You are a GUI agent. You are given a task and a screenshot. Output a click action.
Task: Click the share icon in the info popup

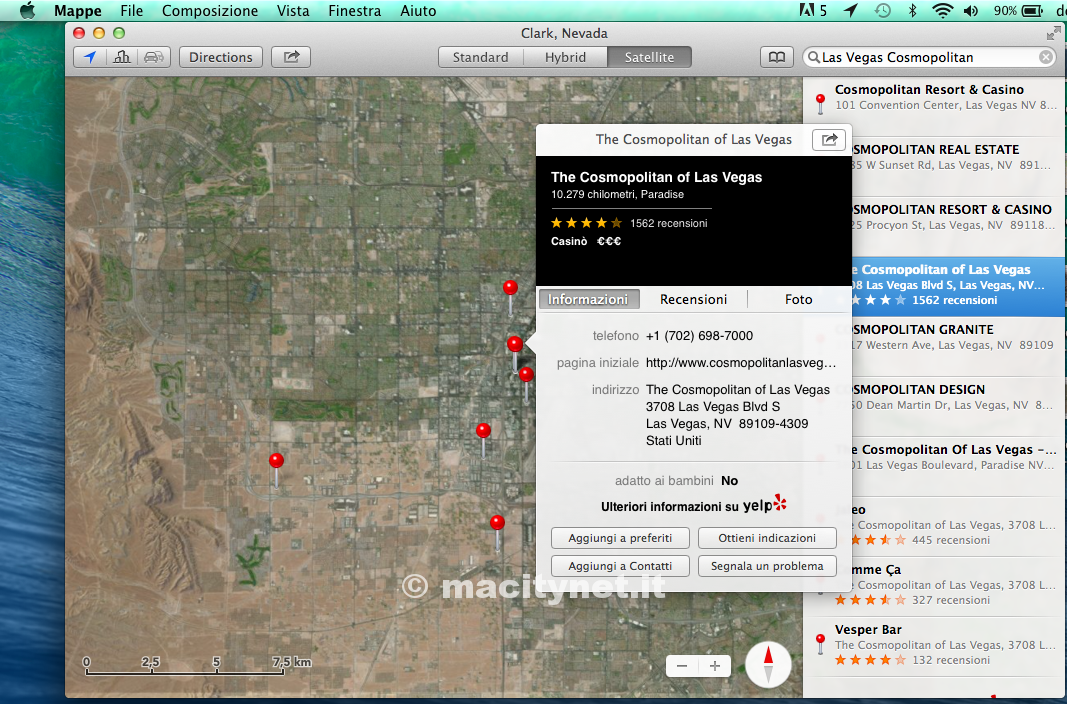(829, 139)
